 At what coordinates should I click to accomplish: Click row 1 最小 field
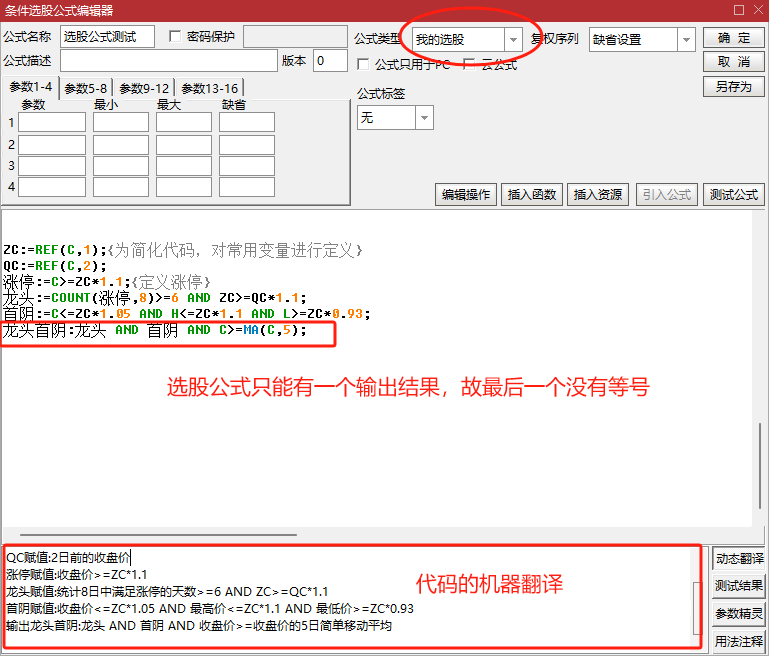pos(121,122)
